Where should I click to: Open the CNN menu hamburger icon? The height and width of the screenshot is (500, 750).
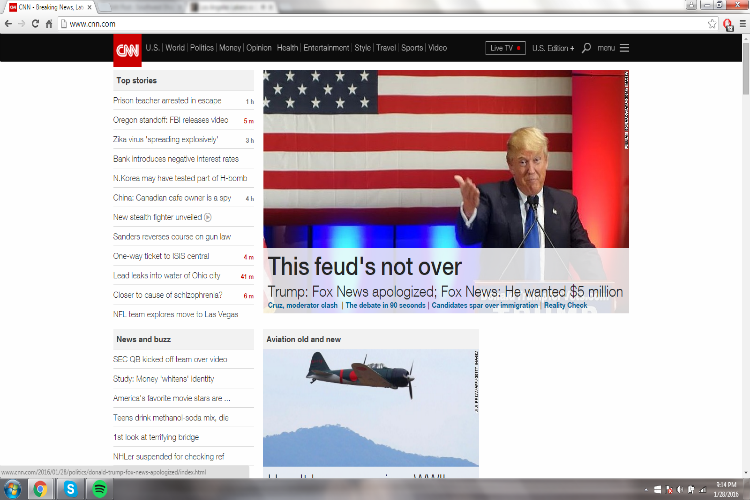click(x=624, y=48)
